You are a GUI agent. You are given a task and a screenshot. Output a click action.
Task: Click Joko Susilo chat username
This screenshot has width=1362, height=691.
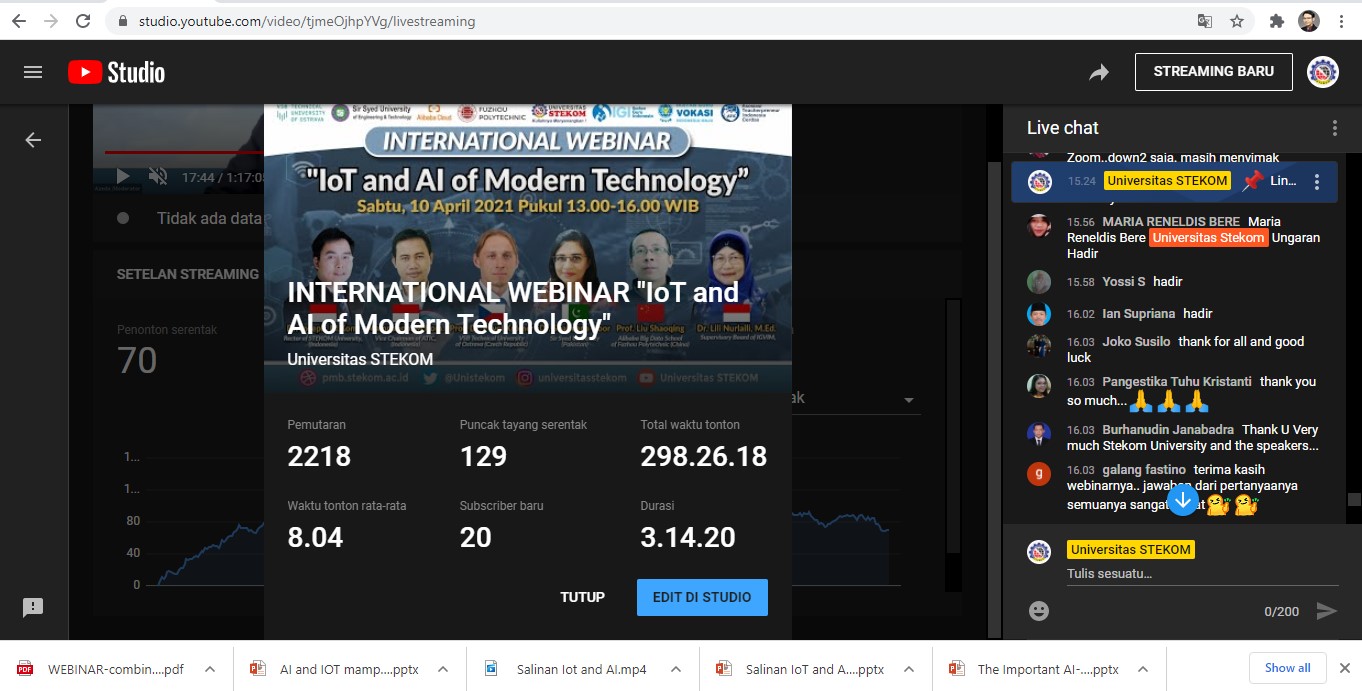[x=1136, y=342]
